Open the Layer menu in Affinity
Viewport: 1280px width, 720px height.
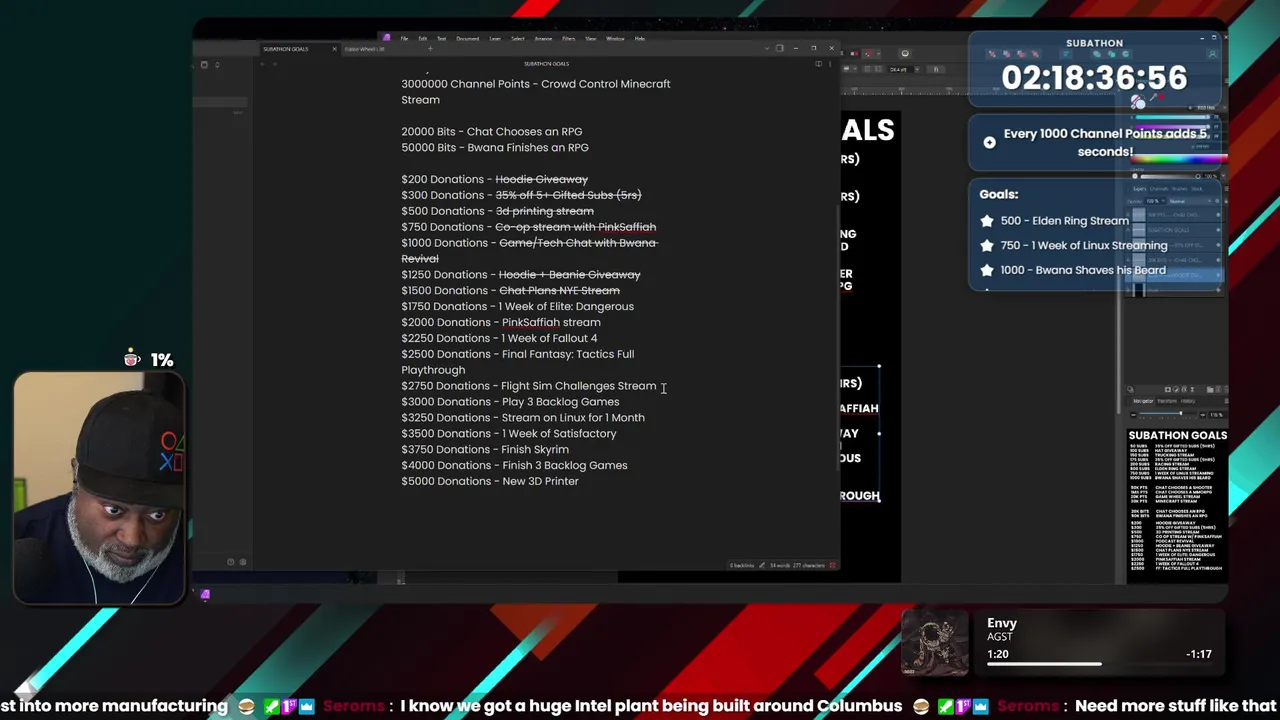click(495, 38)
